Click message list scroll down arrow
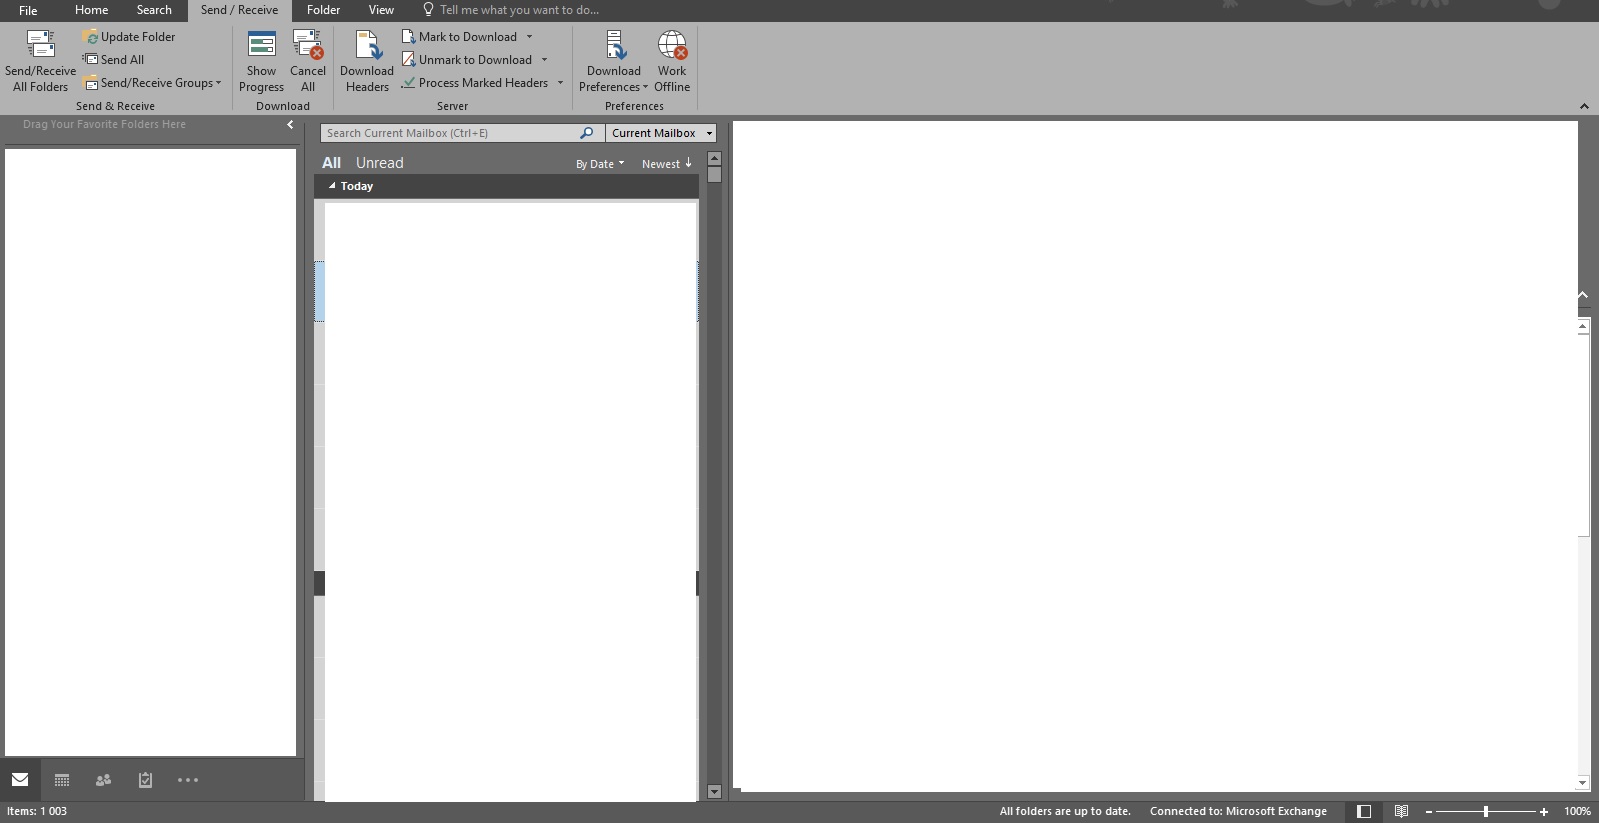The width and height of the screenshot is (1599, 823). 714,791
